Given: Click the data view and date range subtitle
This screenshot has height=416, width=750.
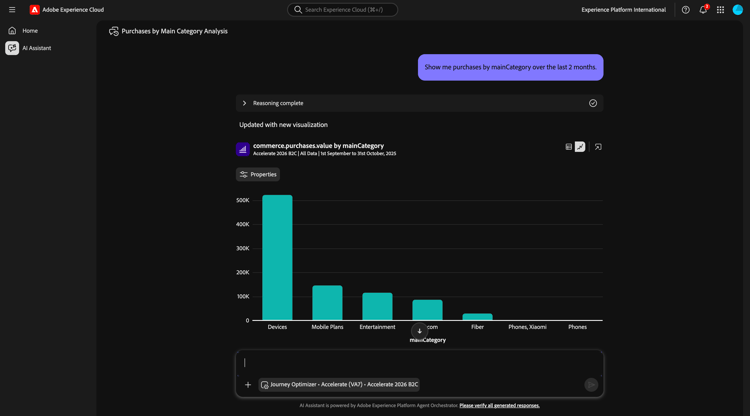Looking at the screenshot, I should click(x=324, y=153).
